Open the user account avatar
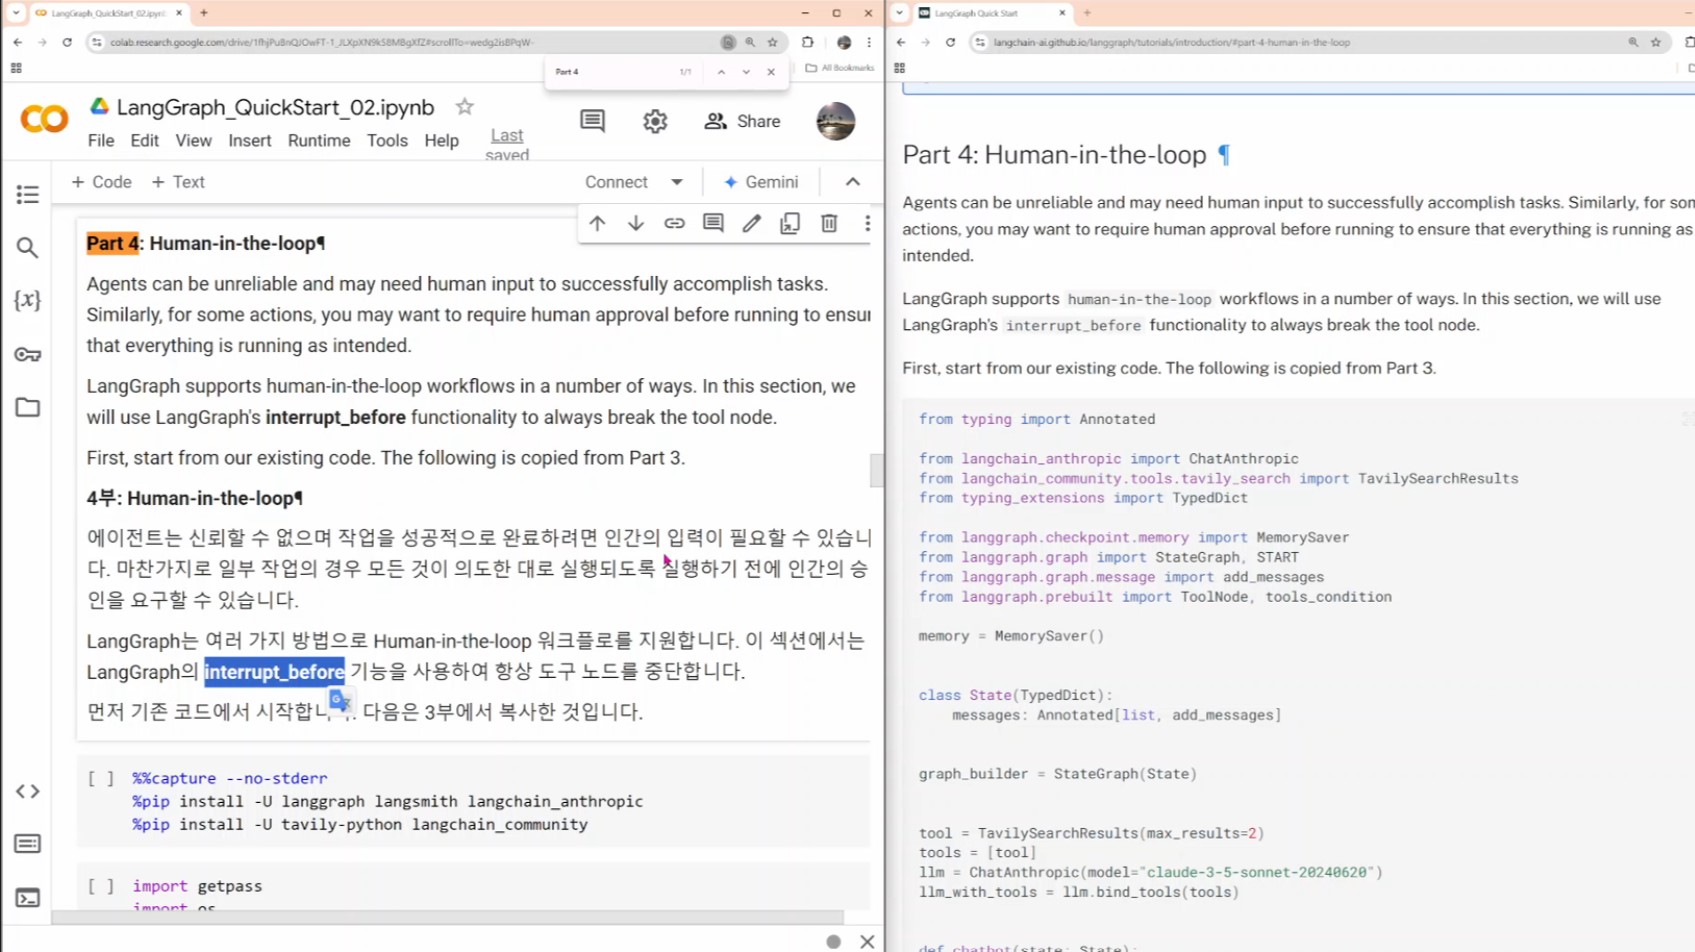 pyautogui.click(x=835, y=121)
